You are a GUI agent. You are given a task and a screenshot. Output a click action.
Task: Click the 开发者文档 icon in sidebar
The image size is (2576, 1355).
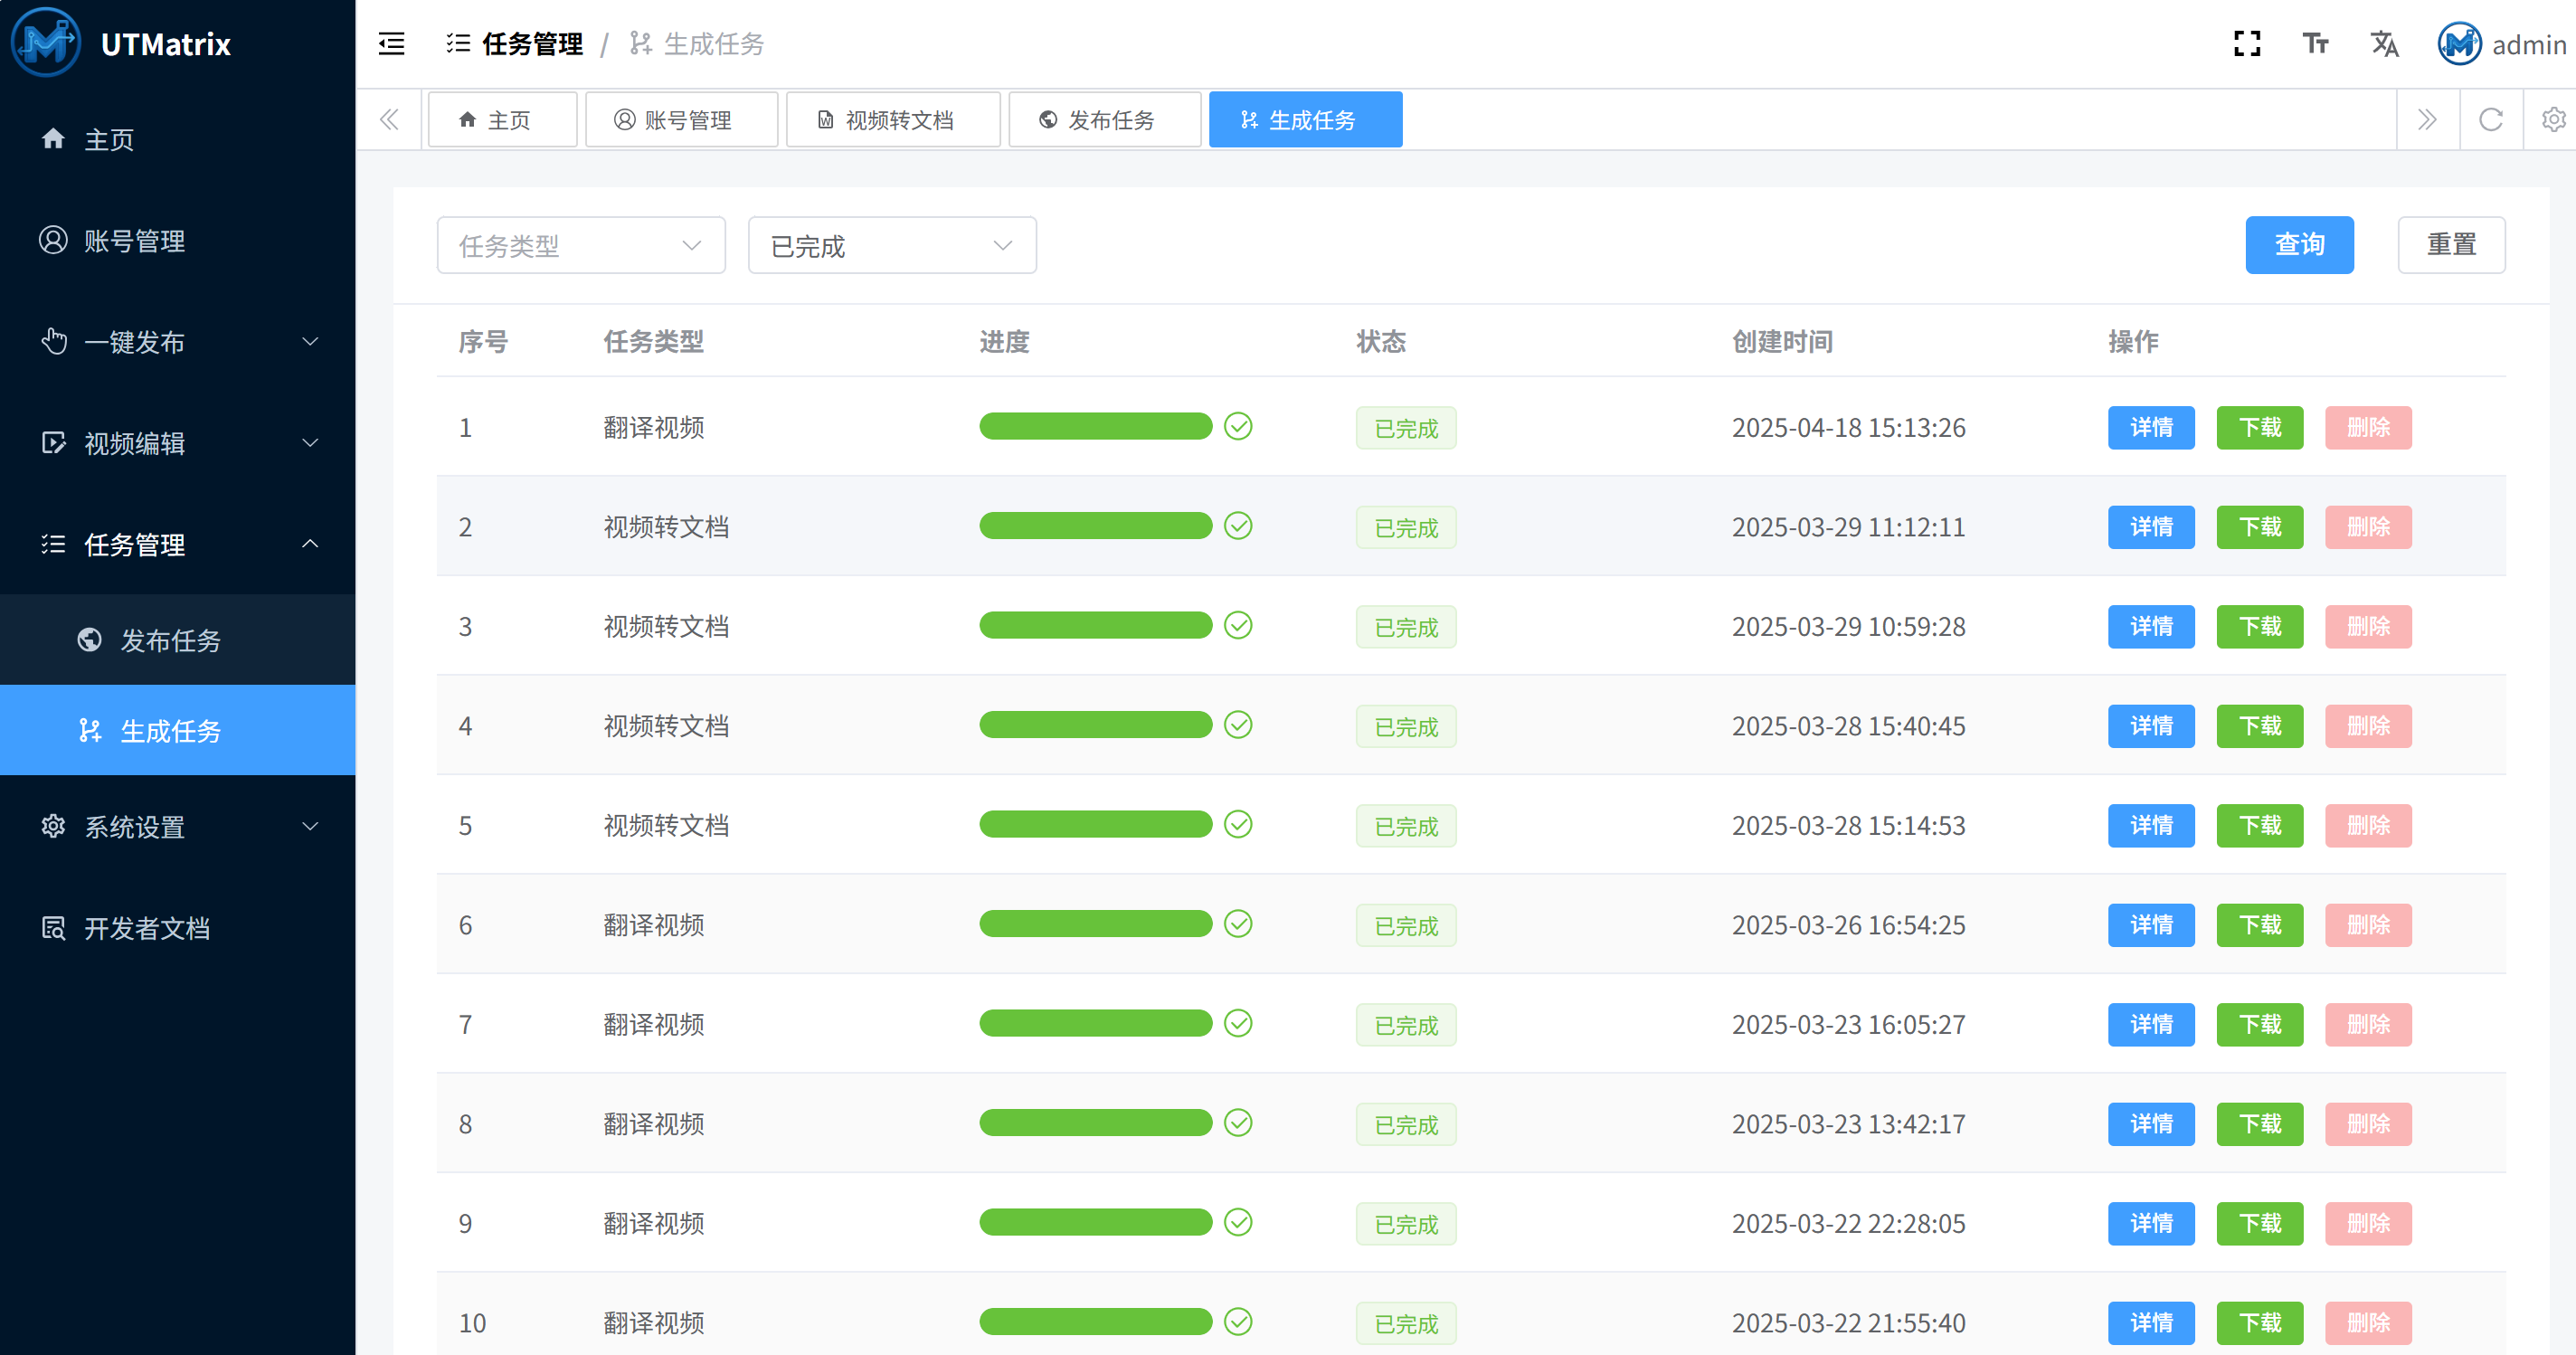coord(53,927)
